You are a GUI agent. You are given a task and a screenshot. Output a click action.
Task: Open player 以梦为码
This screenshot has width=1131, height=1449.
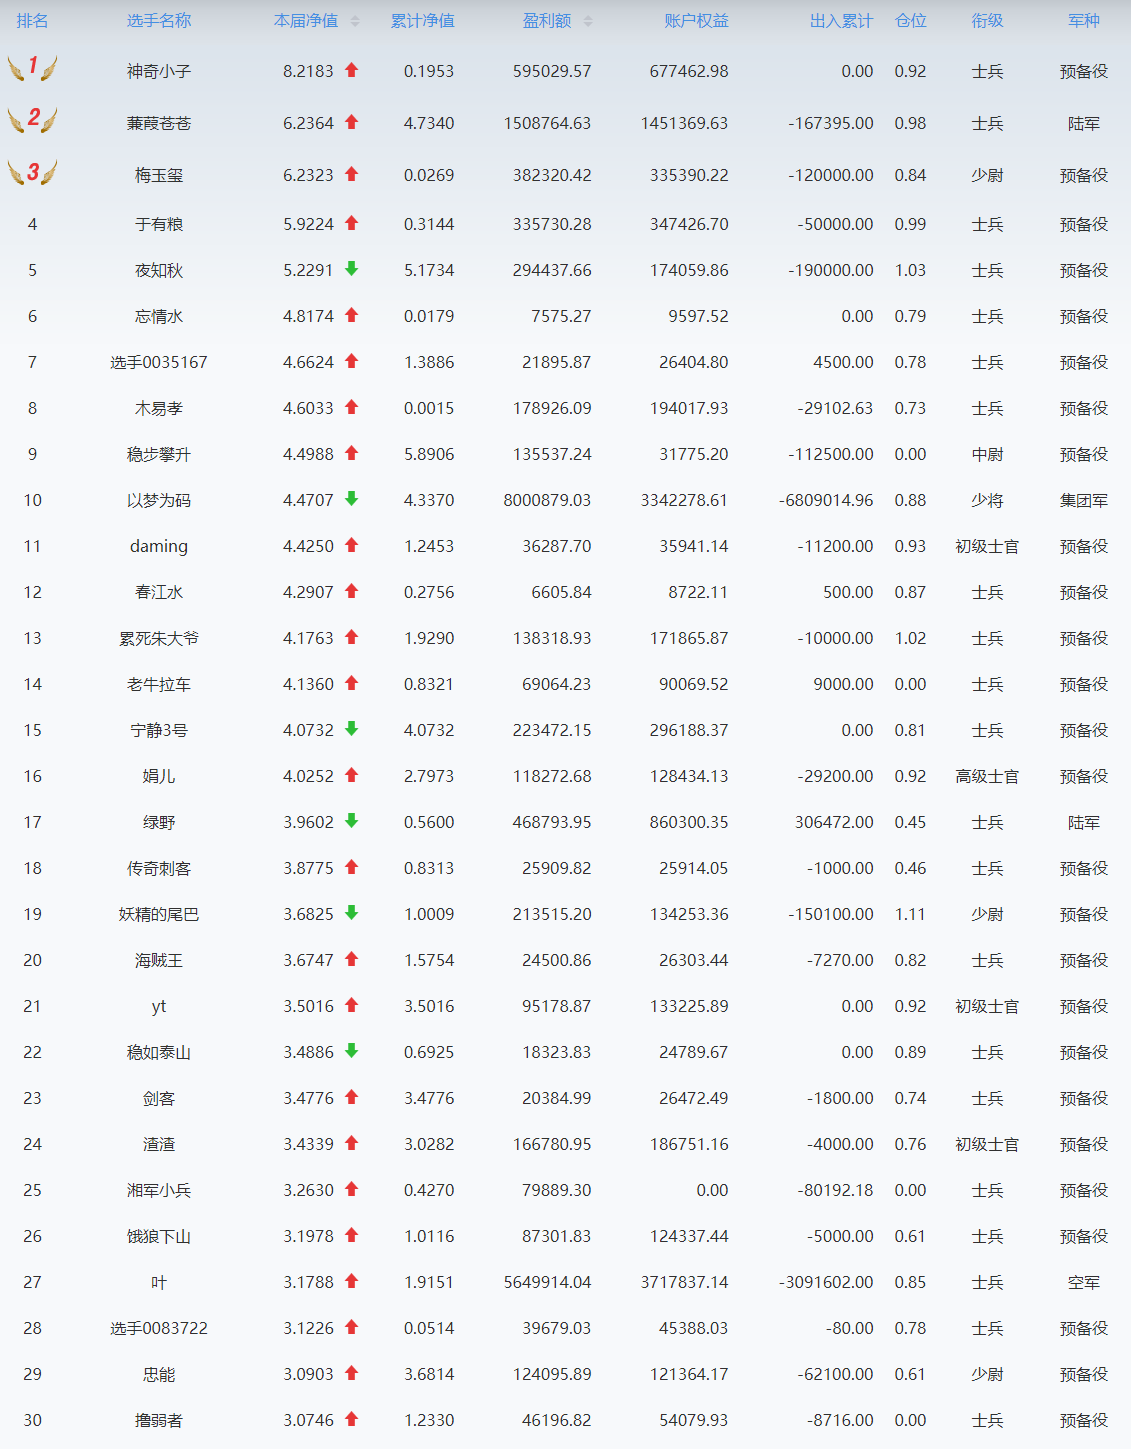pyautogui.click(x=159, y=501)
